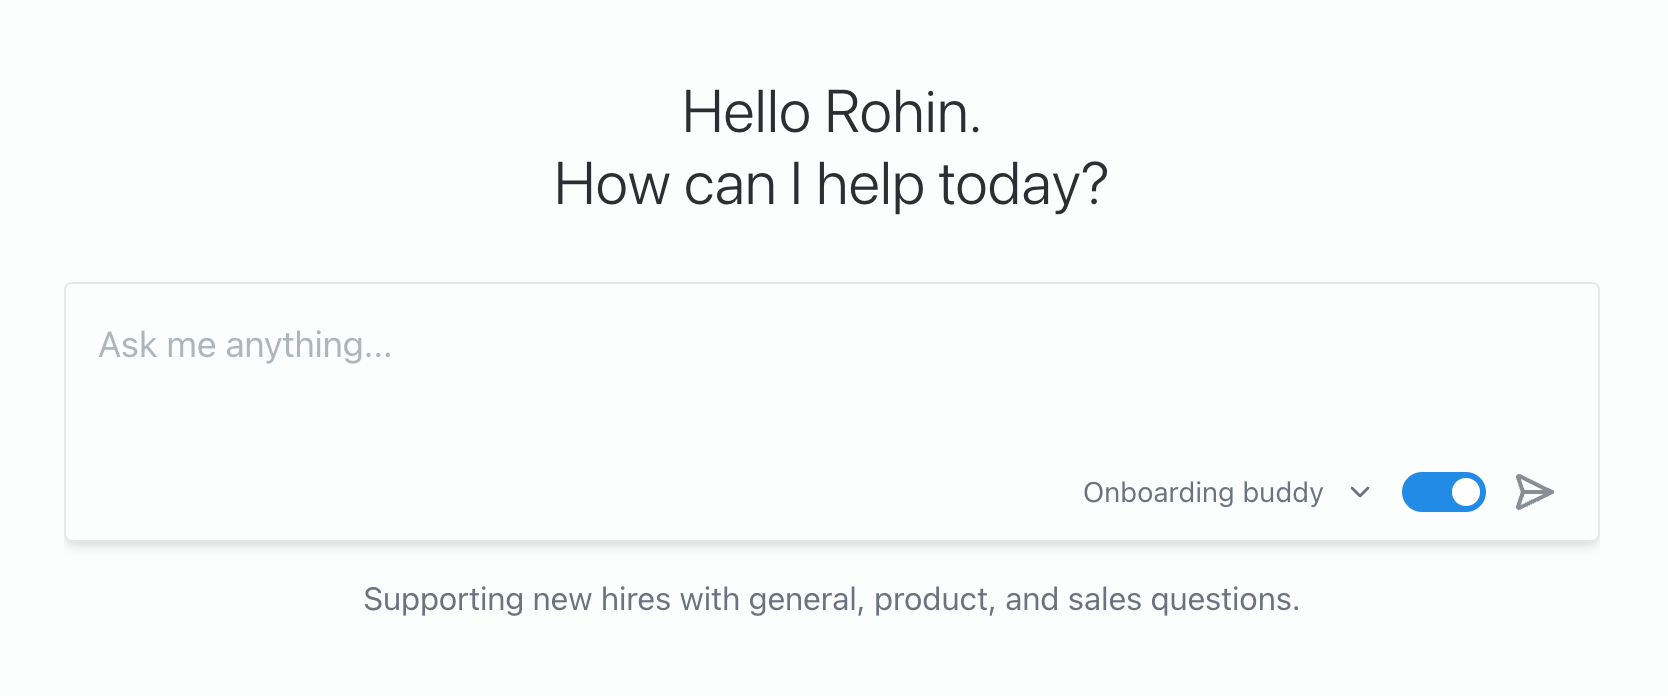Click the supporting new hires caption text
Image resolution: width=1668 pixels, height=696 pixels.
(x=834, y=599)
